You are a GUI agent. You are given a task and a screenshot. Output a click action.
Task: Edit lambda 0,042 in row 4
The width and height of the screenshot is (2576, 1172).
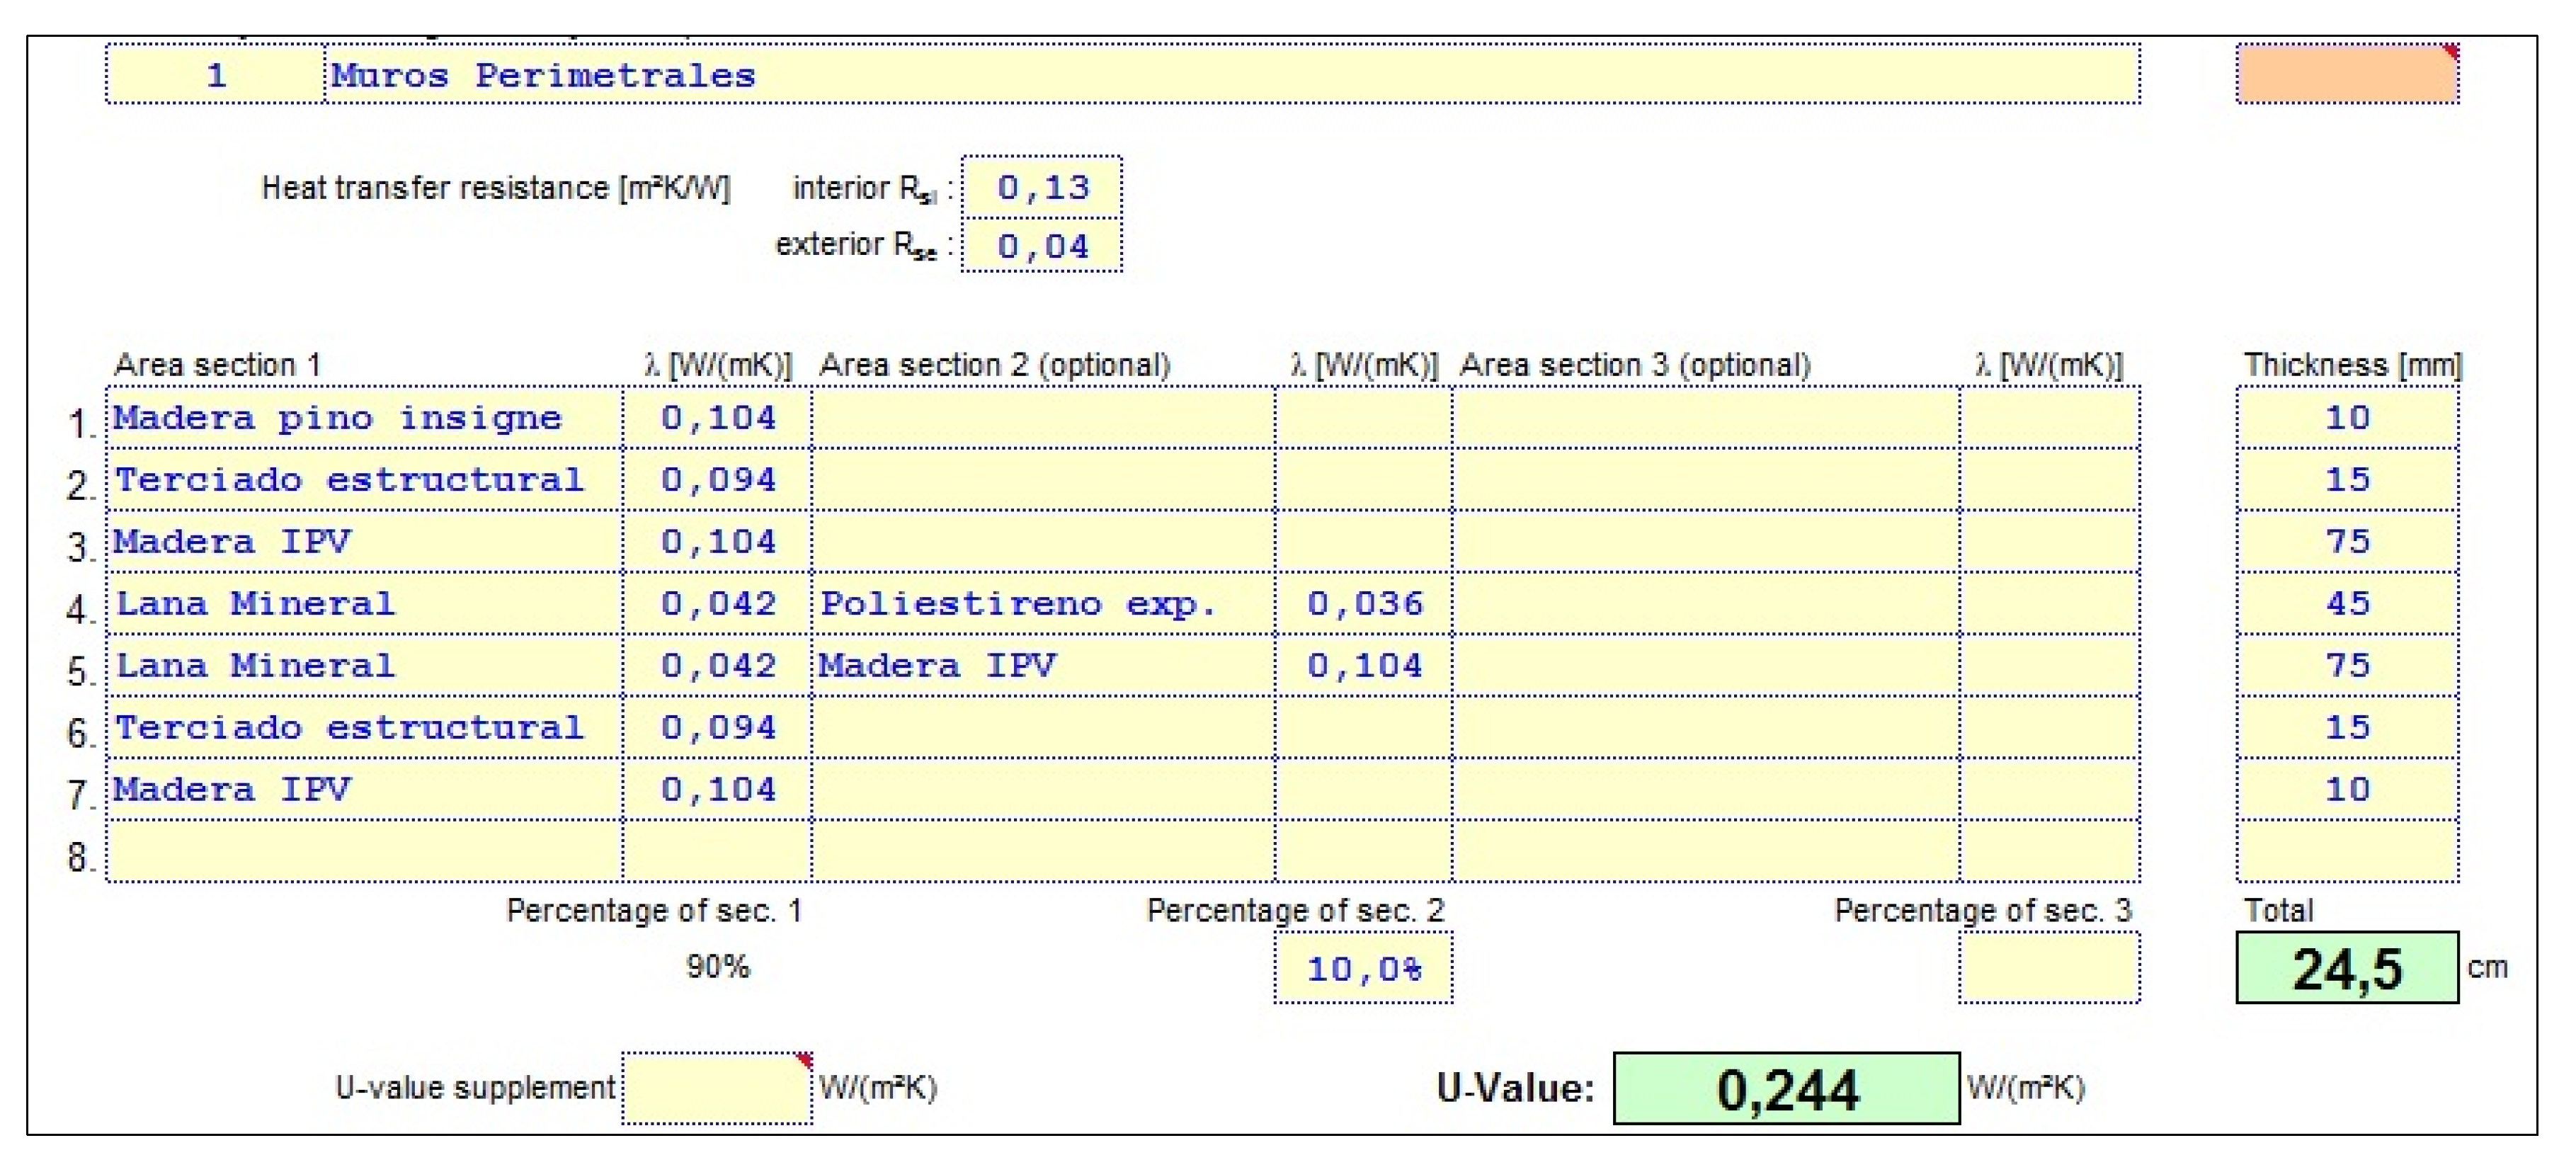tap(717, 604)
